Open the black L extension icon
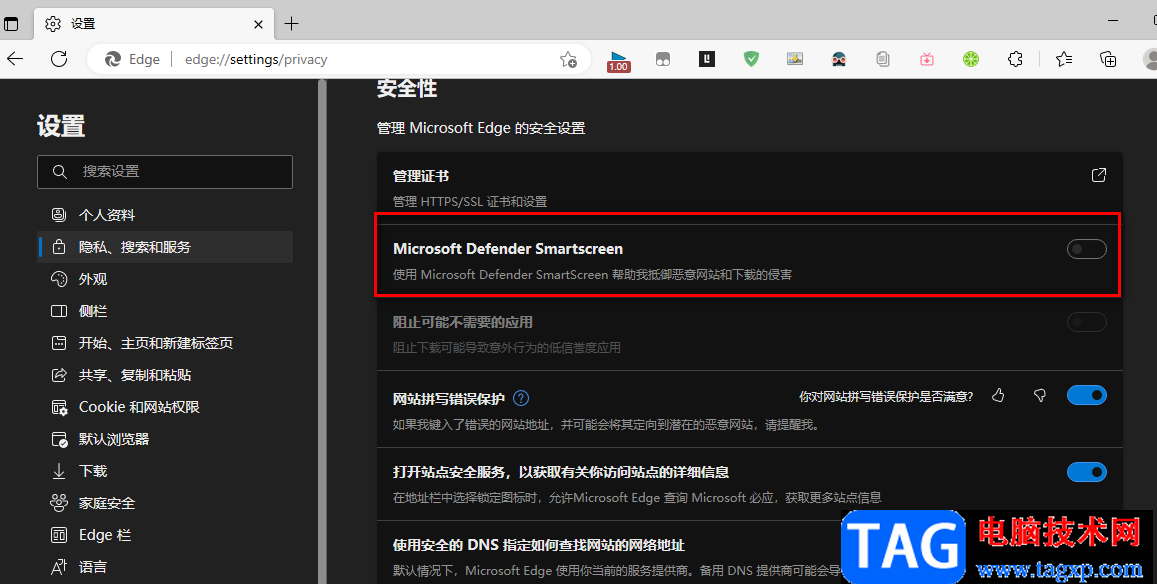This screenshot has width=1157, height=584. (707, 59)
